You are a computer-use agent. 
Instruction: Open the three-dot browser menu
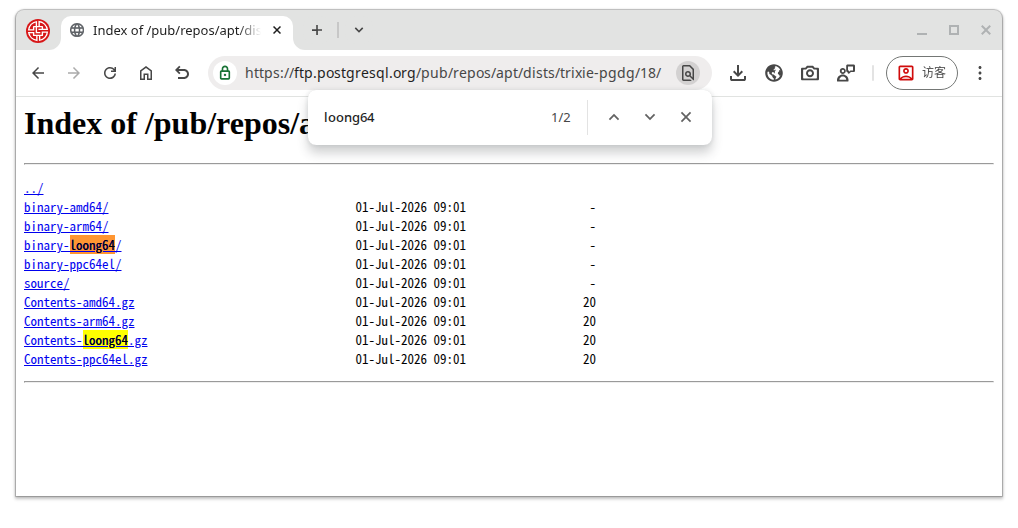[x=980, y=73]
